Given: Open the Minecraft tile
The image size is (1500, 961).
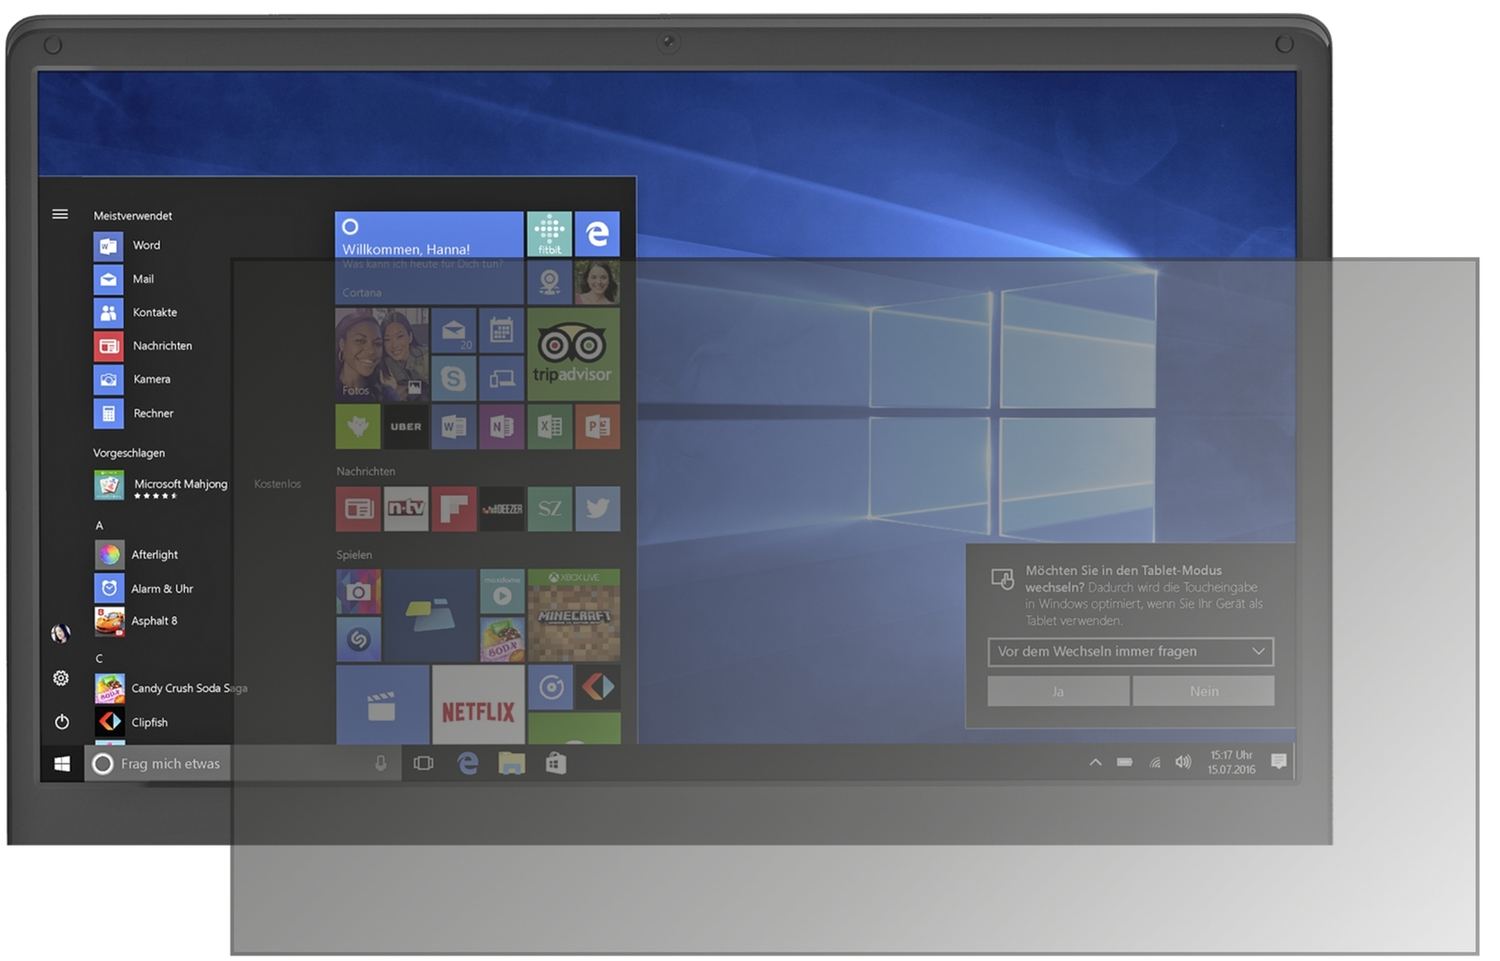Looking at the screenshot, I should (x=573, y=615).
